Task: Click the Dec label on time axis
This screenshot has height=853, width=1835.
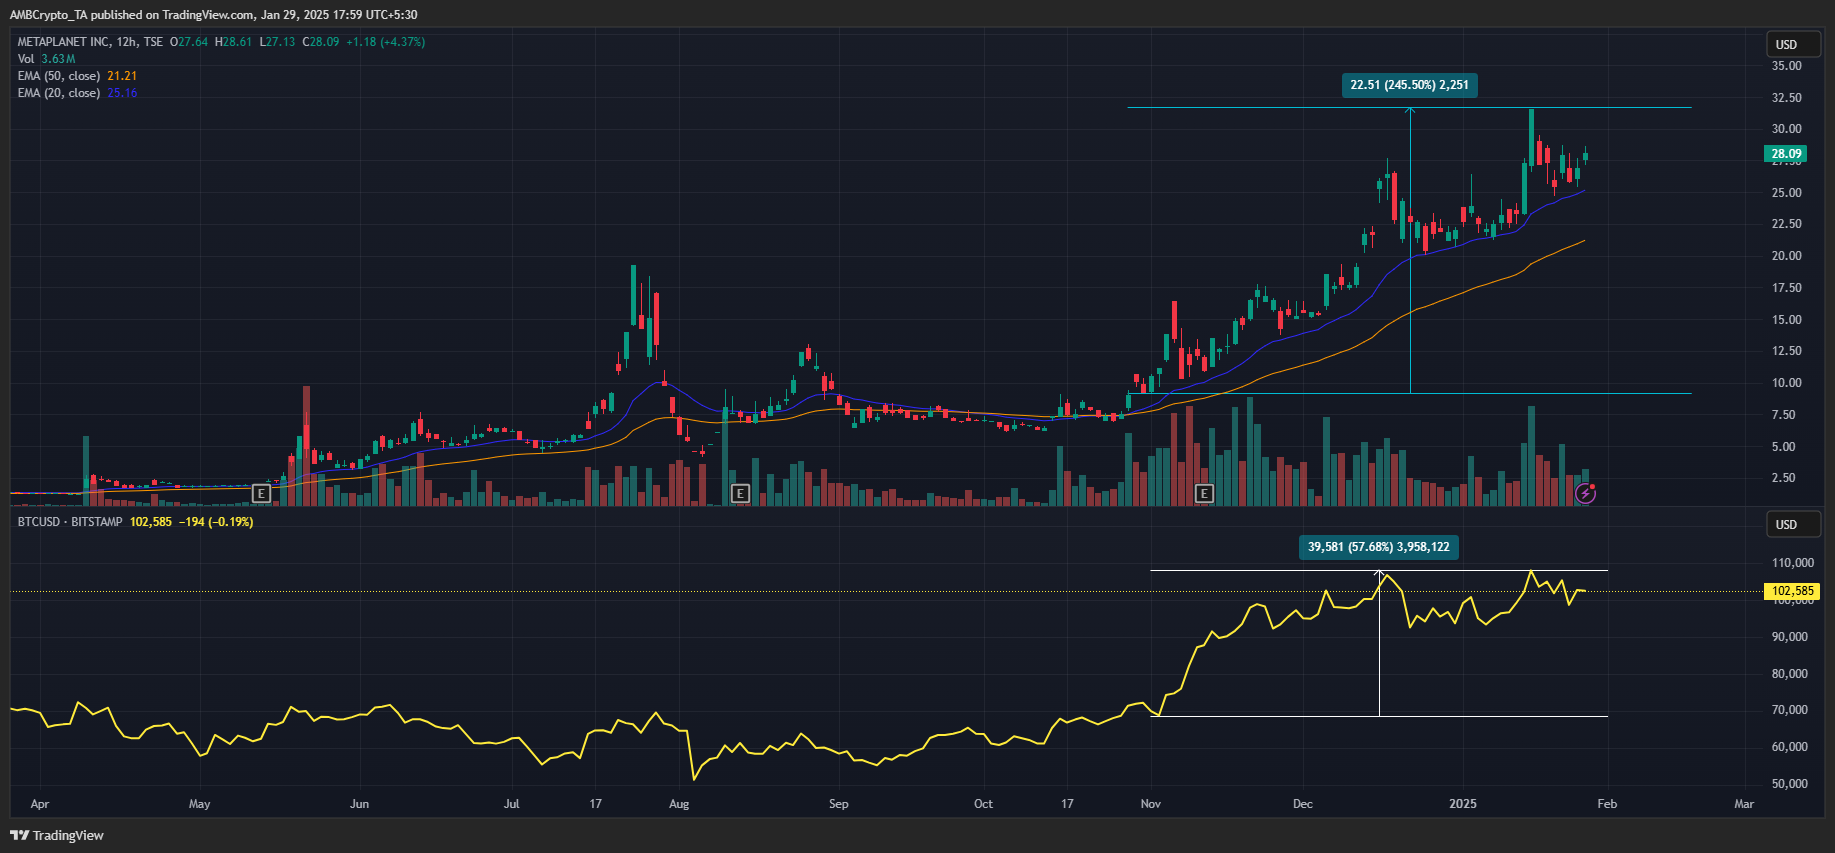Action: tap(1303, 804)
